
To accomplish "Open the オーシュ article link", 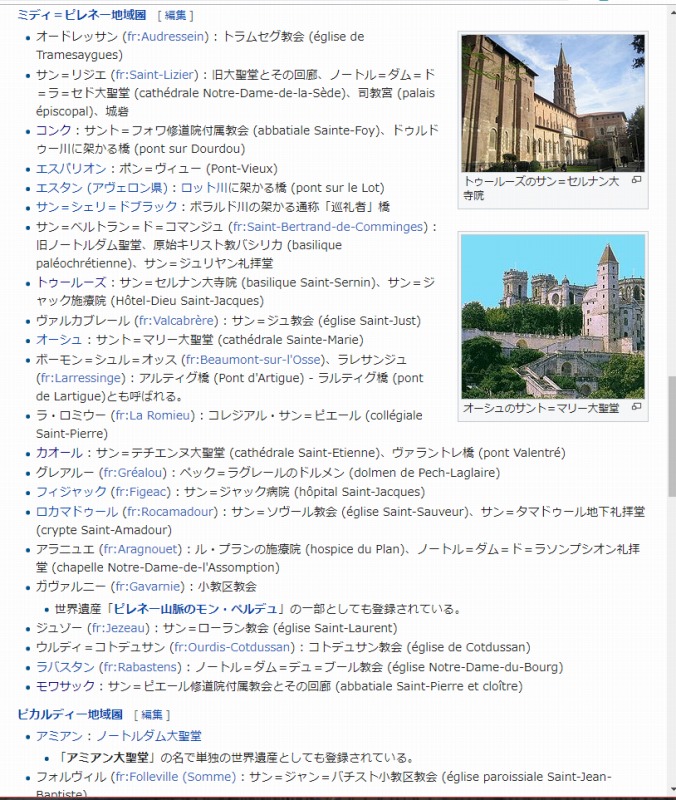I will (59, 339).
